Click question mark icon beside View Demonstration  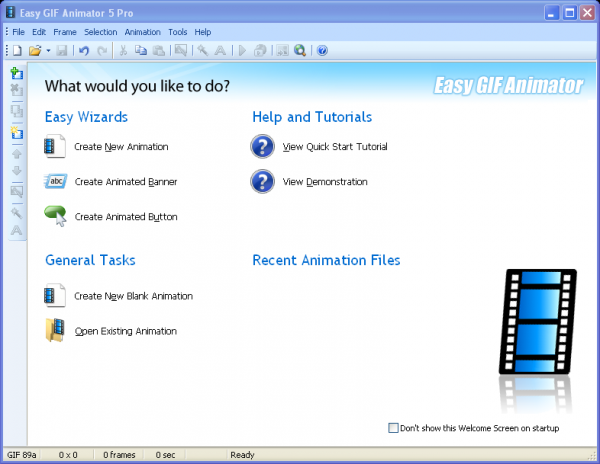[x=262, y=181]
